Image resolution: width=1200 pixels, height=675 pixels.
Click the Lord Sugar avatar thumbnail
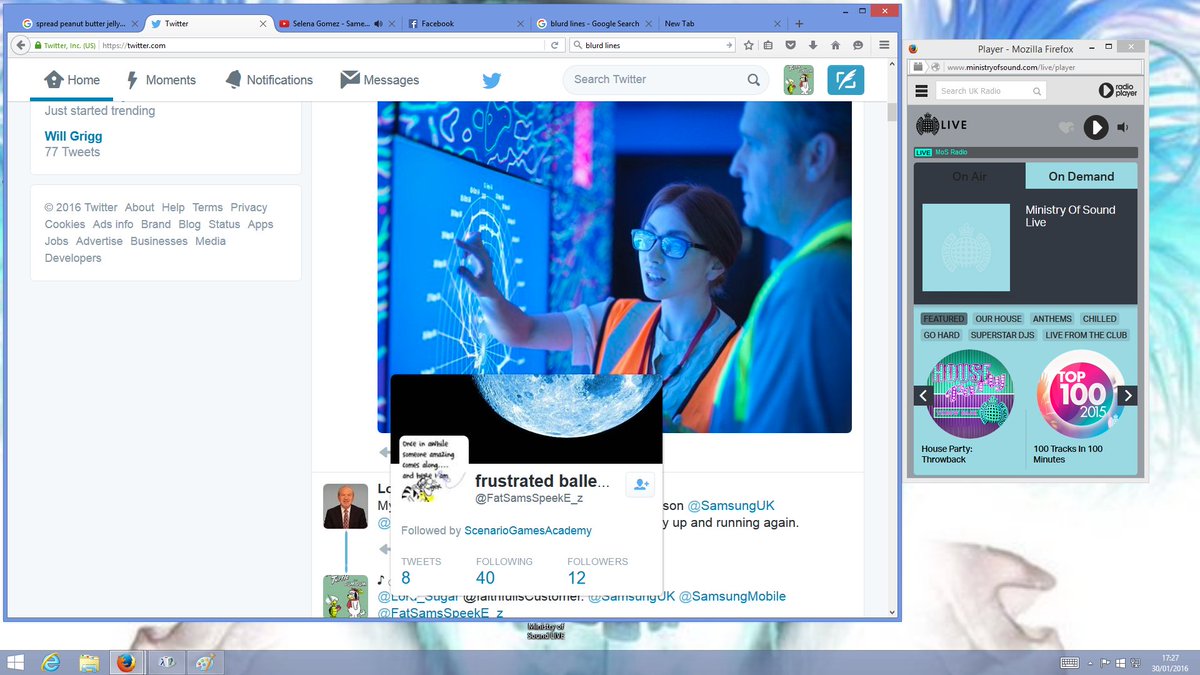pos(346,506)
